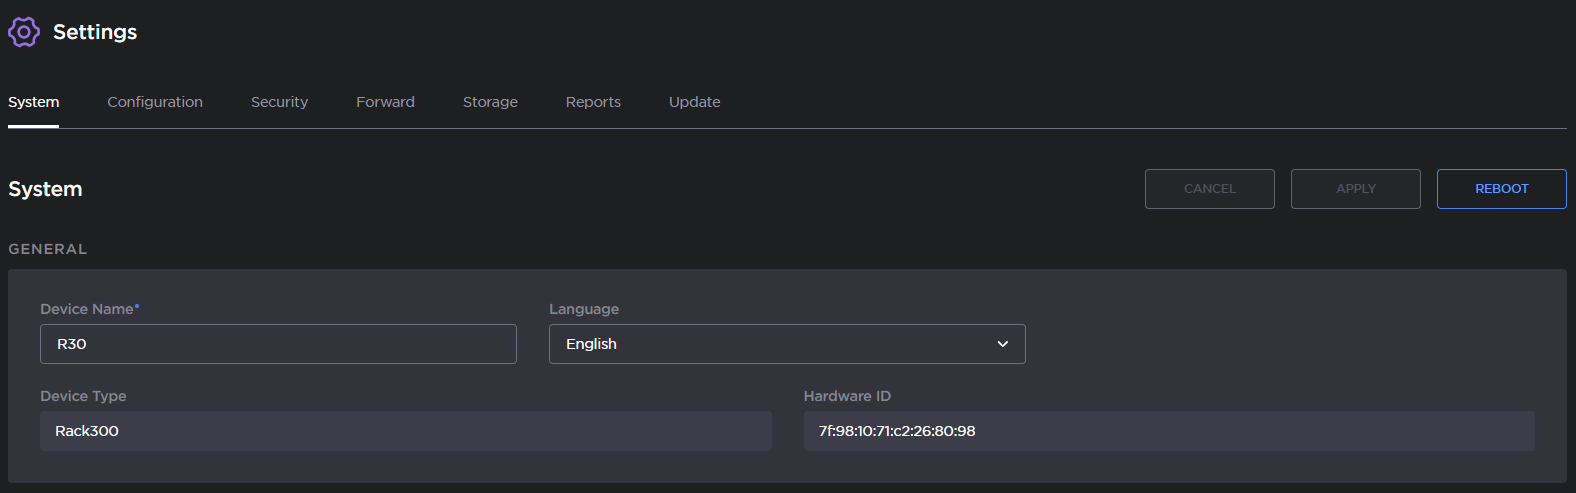This screenshot has height=493, width=1576.
Task: Click the GENERAL section header
Action: (x=48, y=249)
